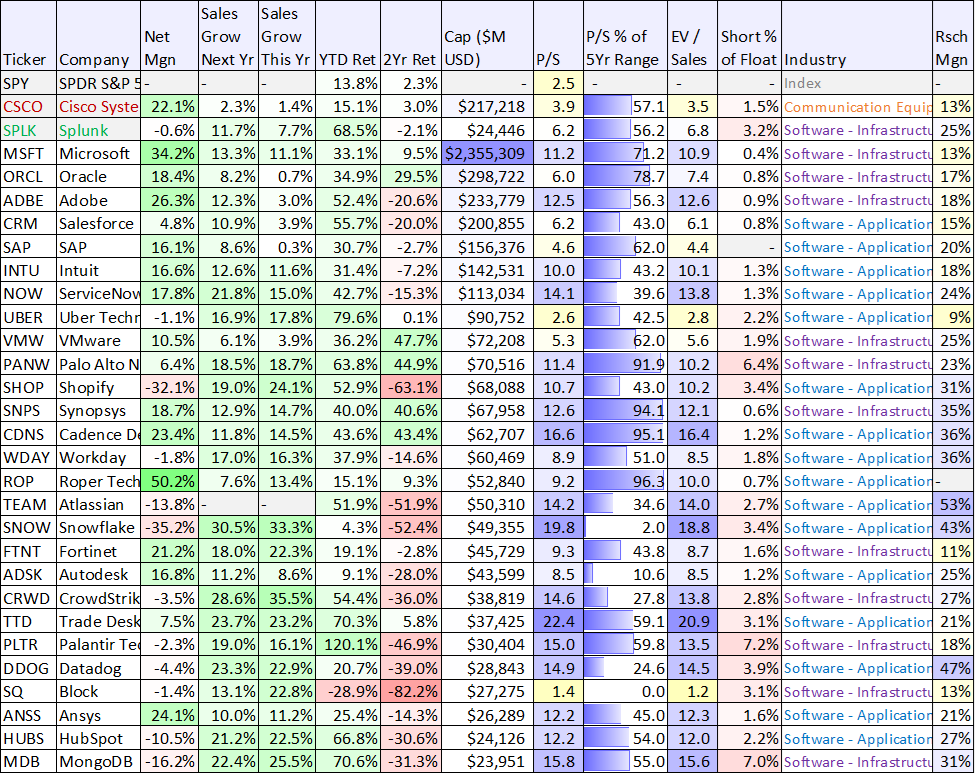This screenshot has height=774, width=975.
Task: Select the Short % of Float header
Action: (x=749, y=36)
